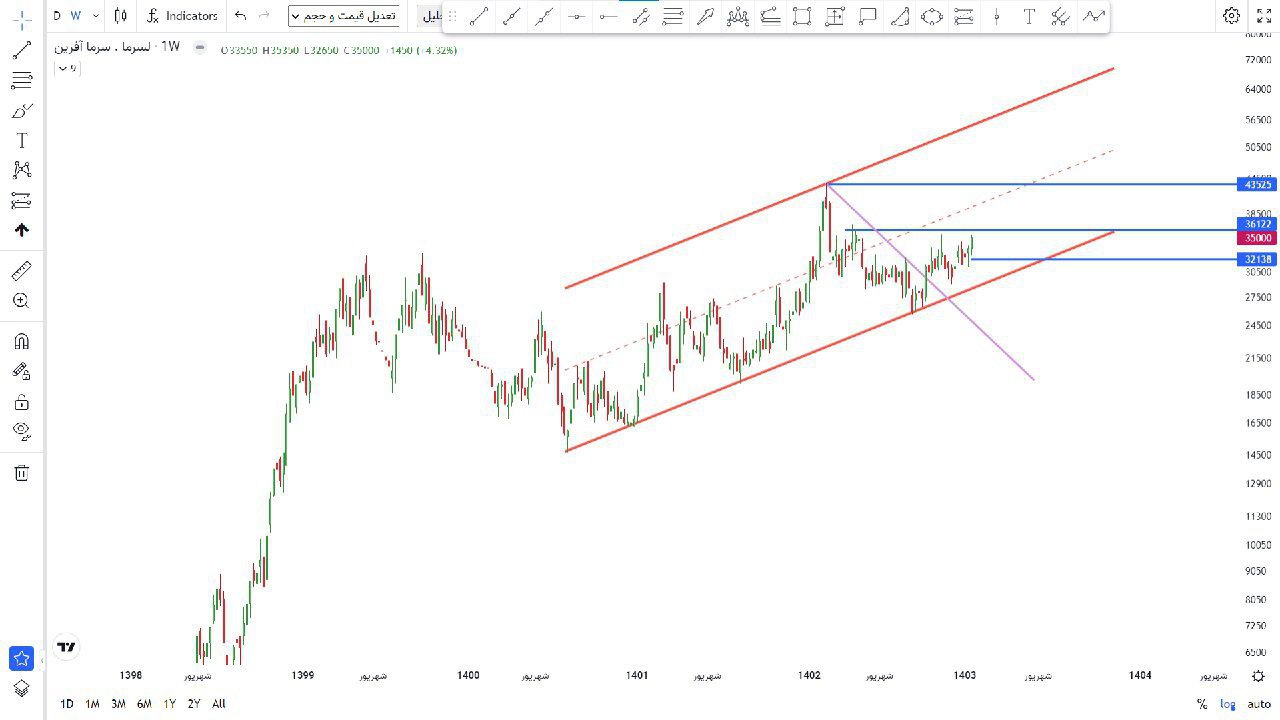Set range to 1Y
The width and height of the screenshot is (1280, 720).
[x=169, y=704]
